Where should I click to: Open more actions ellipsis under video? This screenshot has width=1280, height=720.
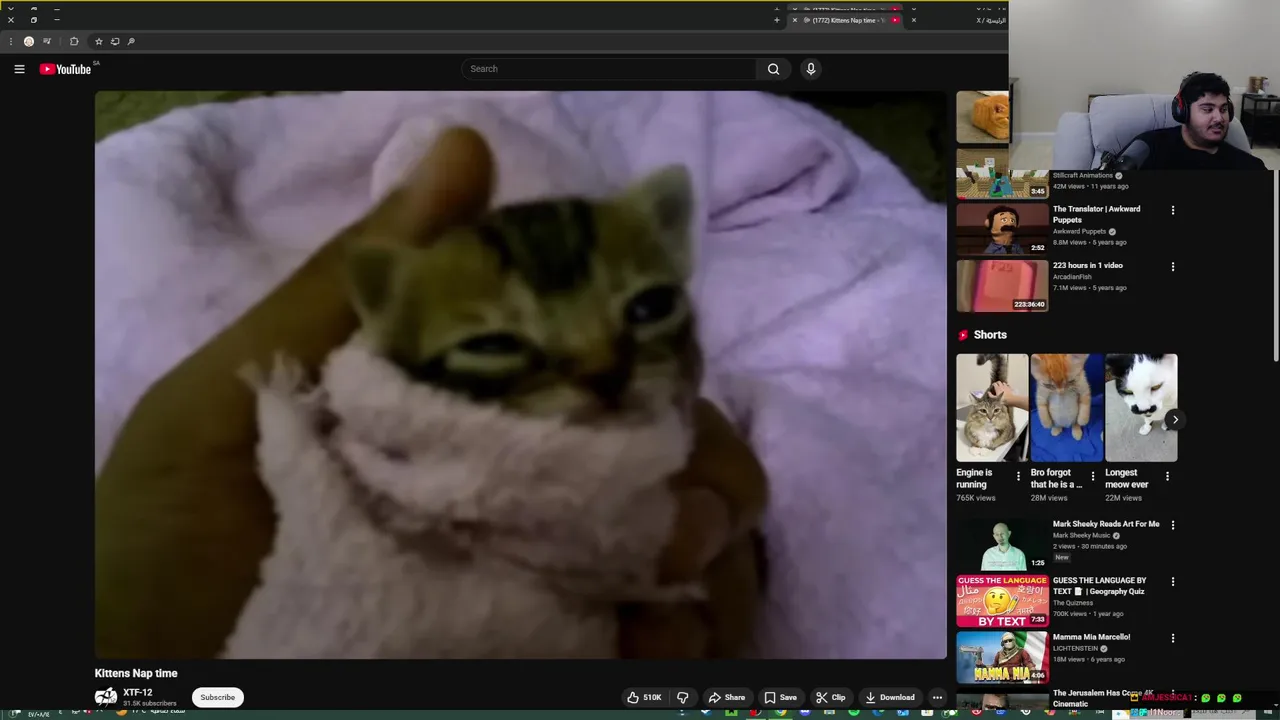tap(937, 697)
